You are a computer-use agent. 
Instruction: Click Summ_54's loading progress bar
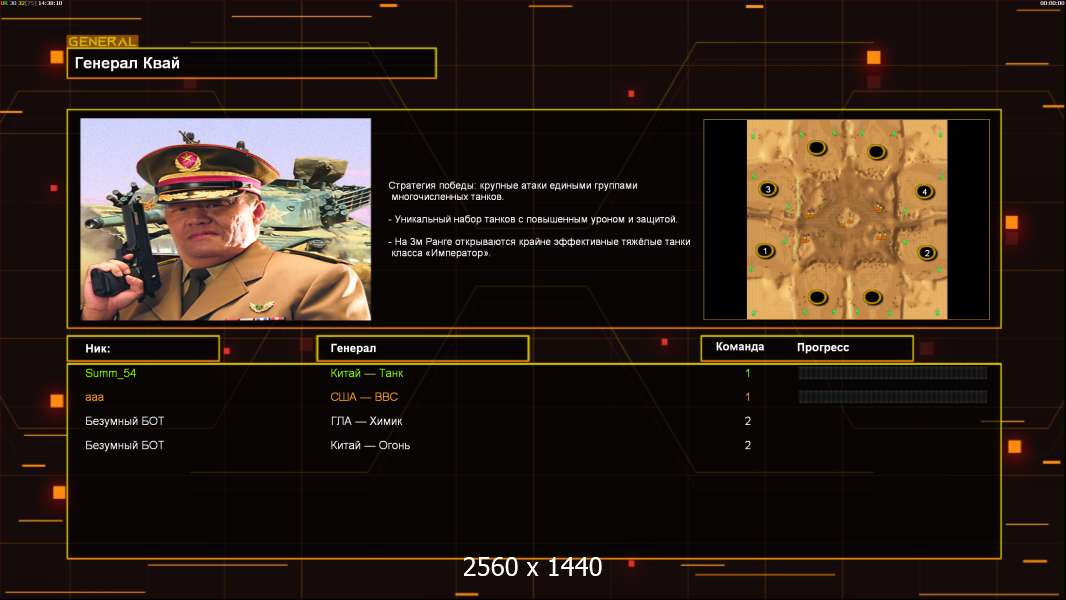pyautogui.click(x=892, y=373)
